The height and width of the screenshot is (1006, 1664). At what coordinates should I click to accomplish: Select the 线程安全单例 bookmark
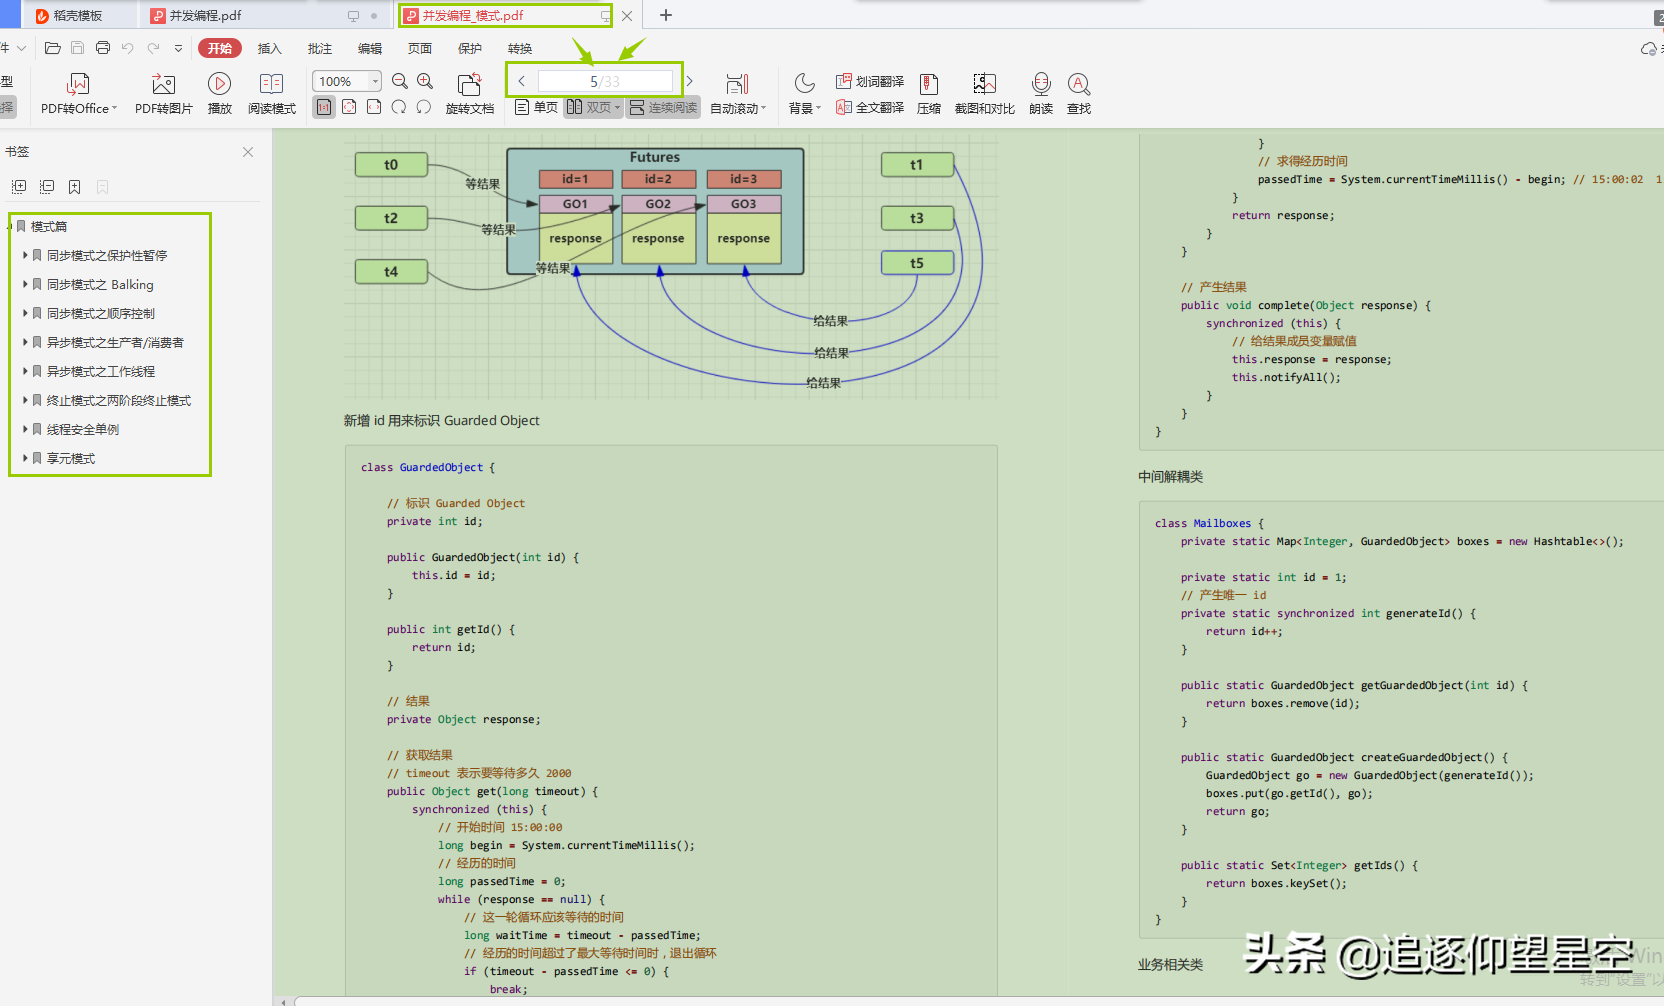click(83, 429)
